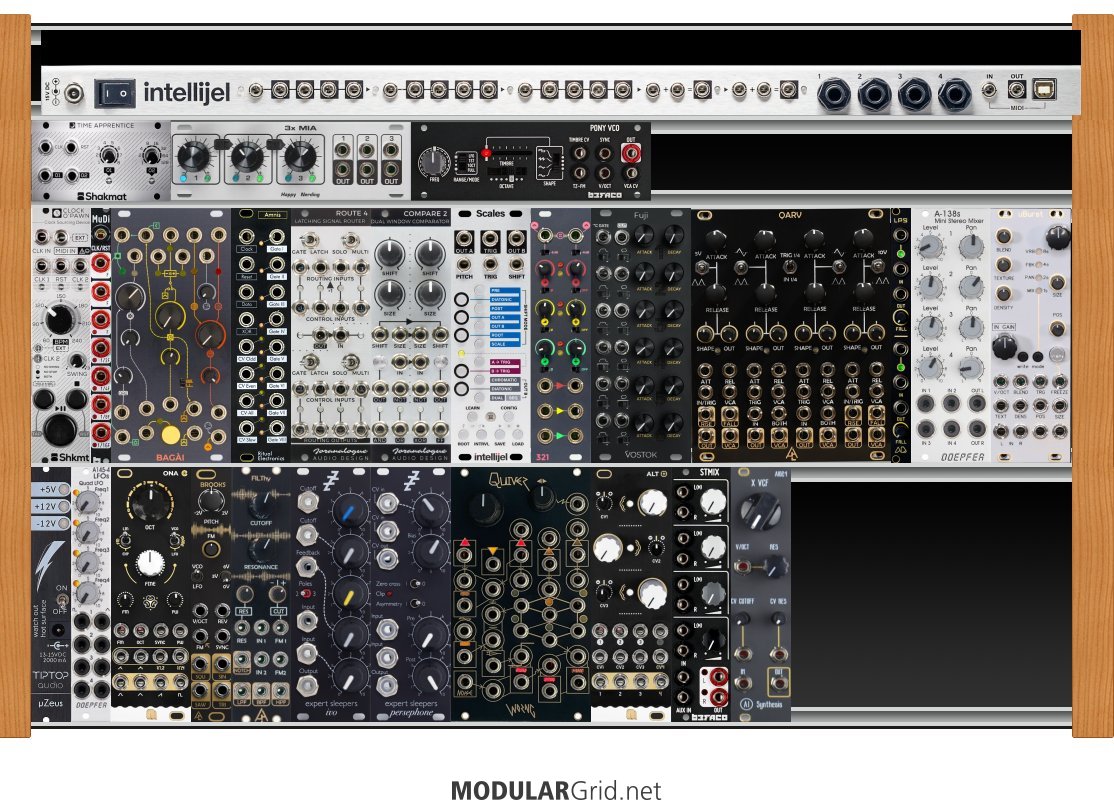Image resolution: width=1114 pixels, height=812 pixels.
Task: Click the OUT B jack on Scales
Action: [x=517, y=239]
